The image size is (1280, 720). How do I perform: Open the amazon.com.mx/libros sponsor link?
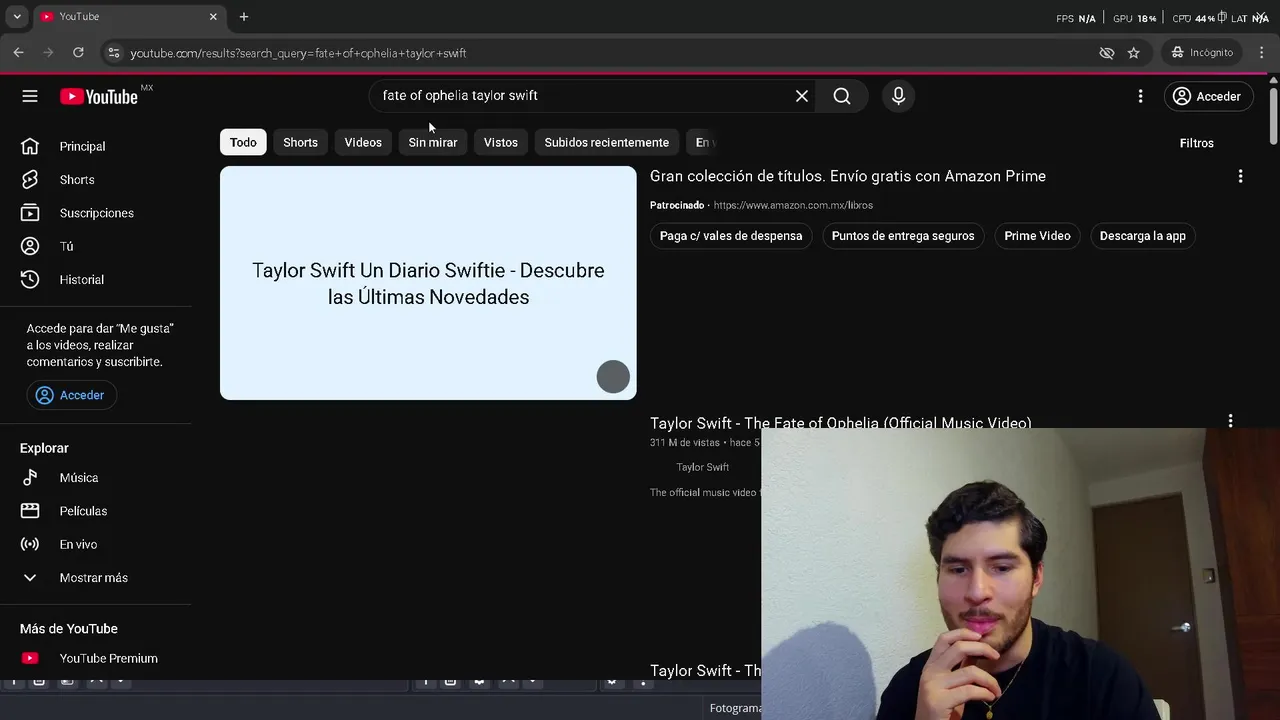pyautogui.click(x=793, y=205)
